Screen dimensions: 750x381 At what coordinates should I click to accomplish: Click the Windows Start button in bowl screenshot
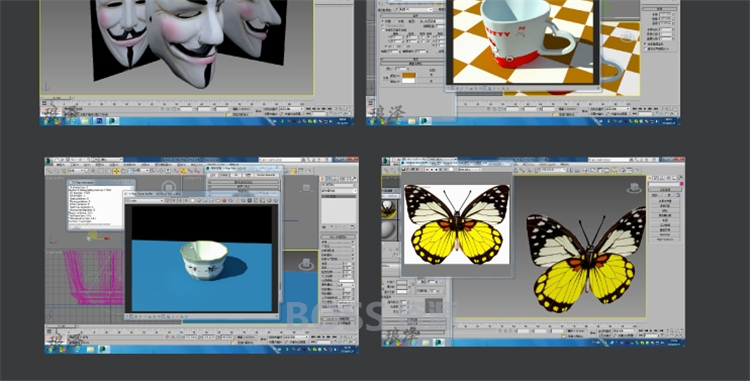pyautogui.click(x=50, y=349)
